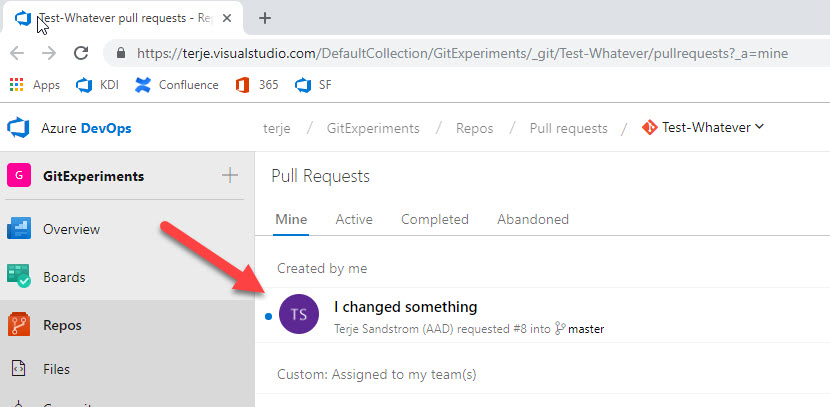
Task: Click the GitExperiments project avatar icon
Action: pyautogui.click(x=19, y=176)
